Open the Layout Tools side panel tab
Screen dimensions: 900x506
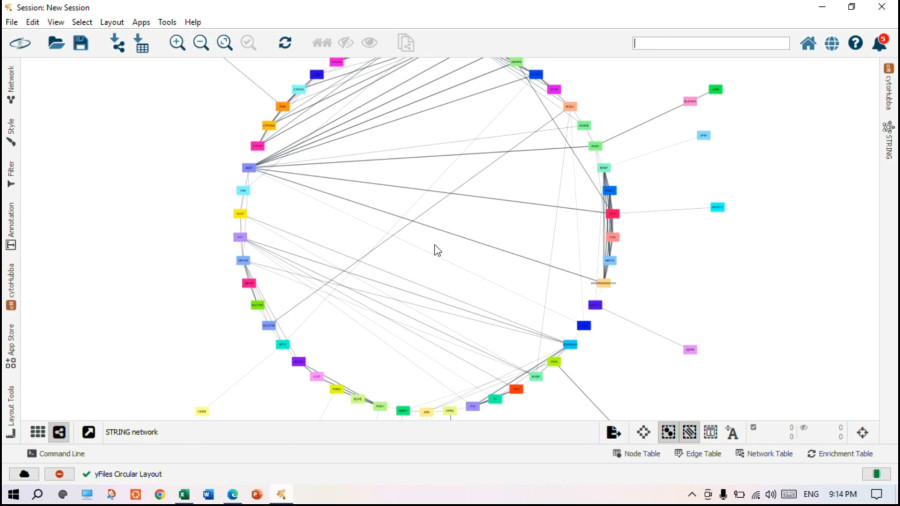tap(10, 411)
